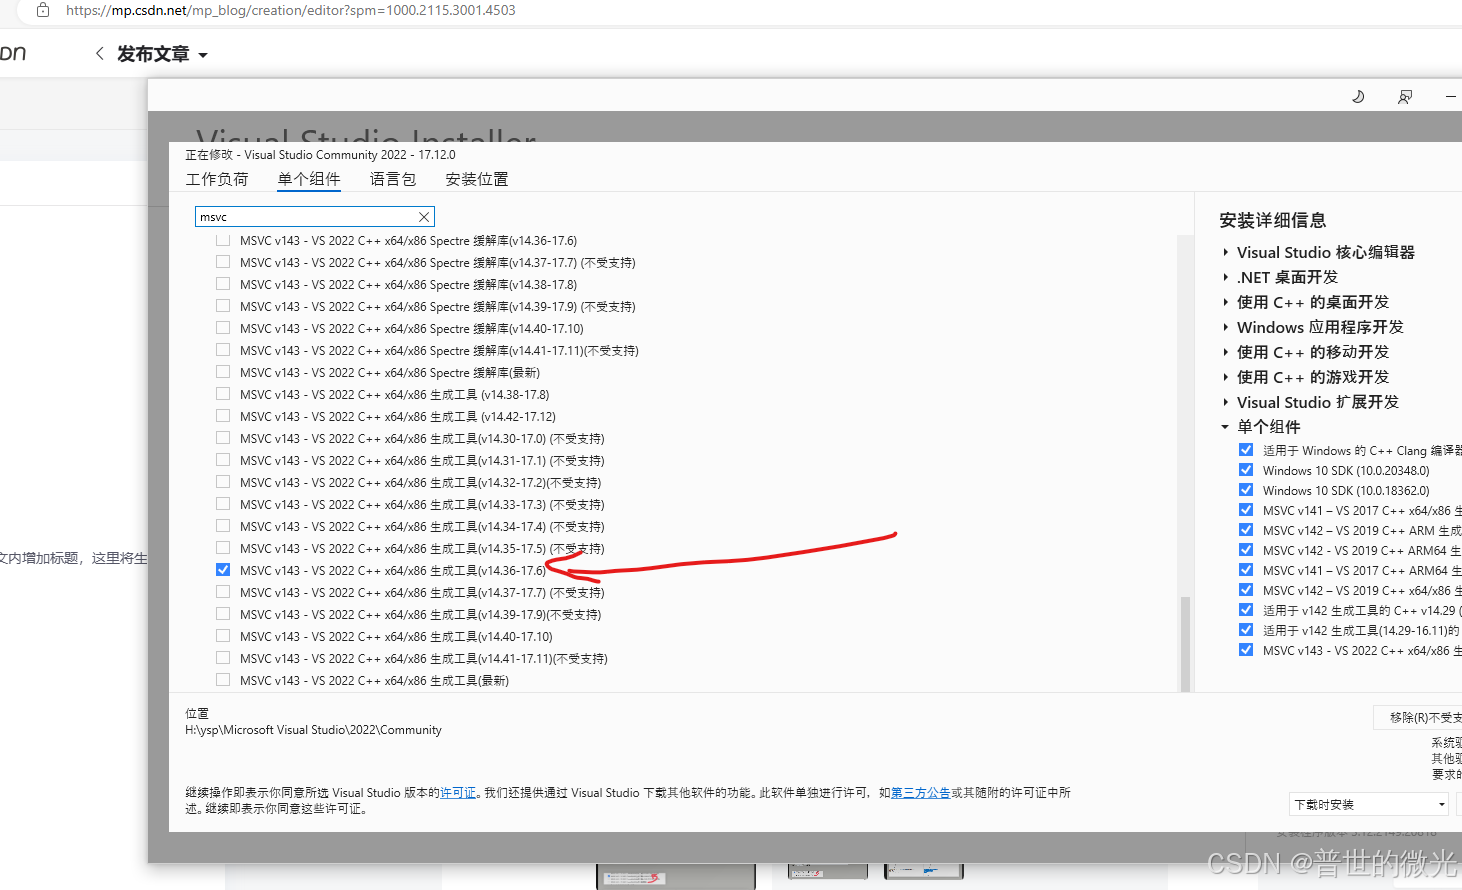Select the 单个组件 tab
Viewport: 1462px width, 890px height.
309,179
